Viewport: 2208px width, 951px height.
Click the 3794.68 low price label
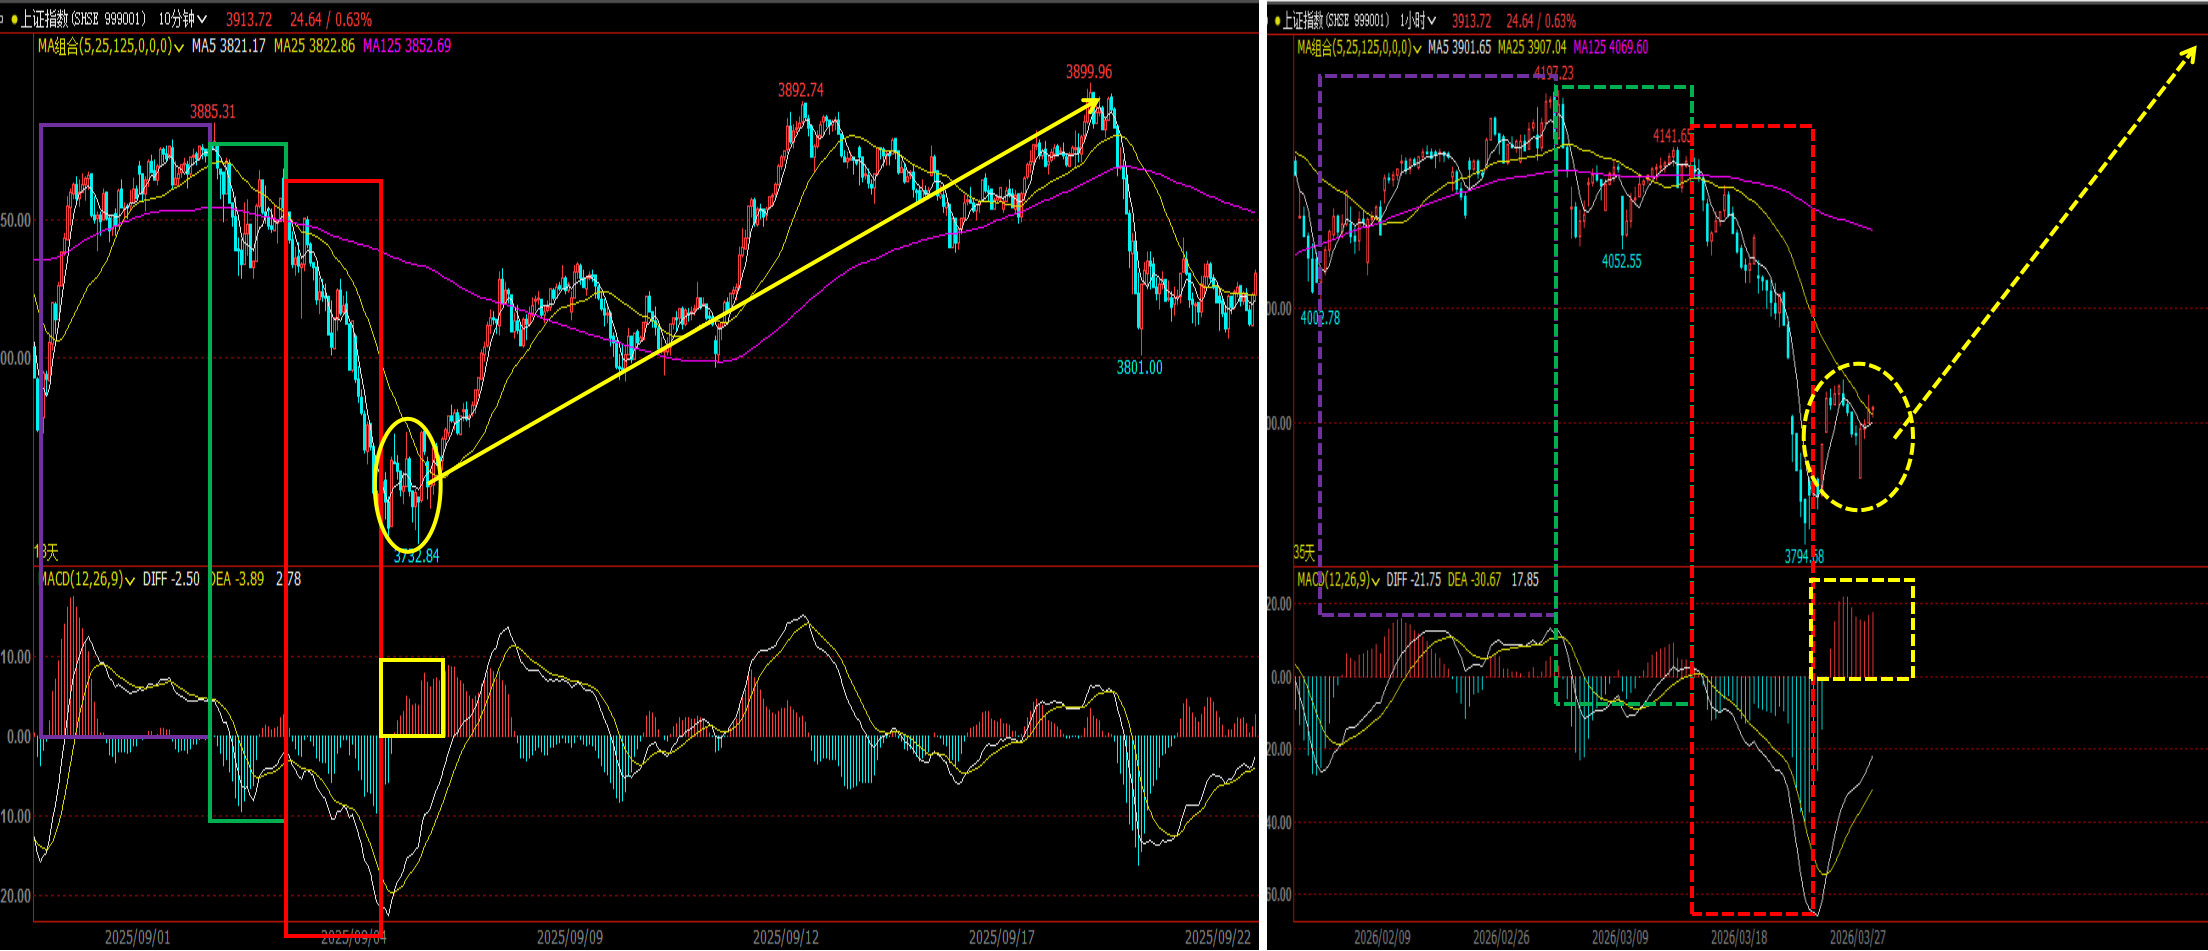(1804, 556)
